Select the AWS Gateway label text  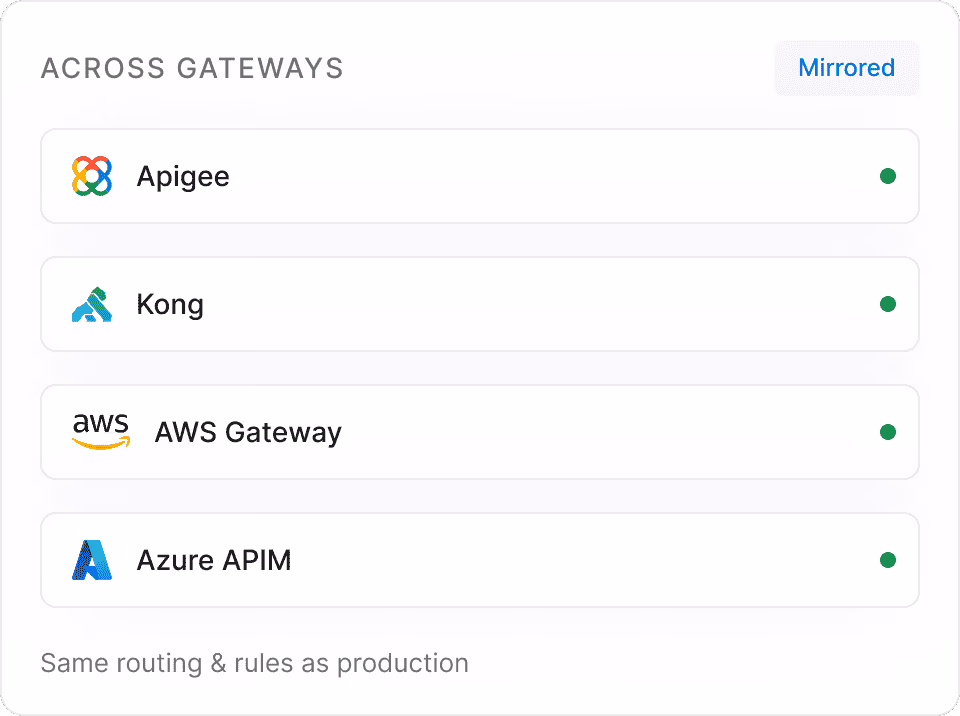pyautogui.click(x=248, y=432)
